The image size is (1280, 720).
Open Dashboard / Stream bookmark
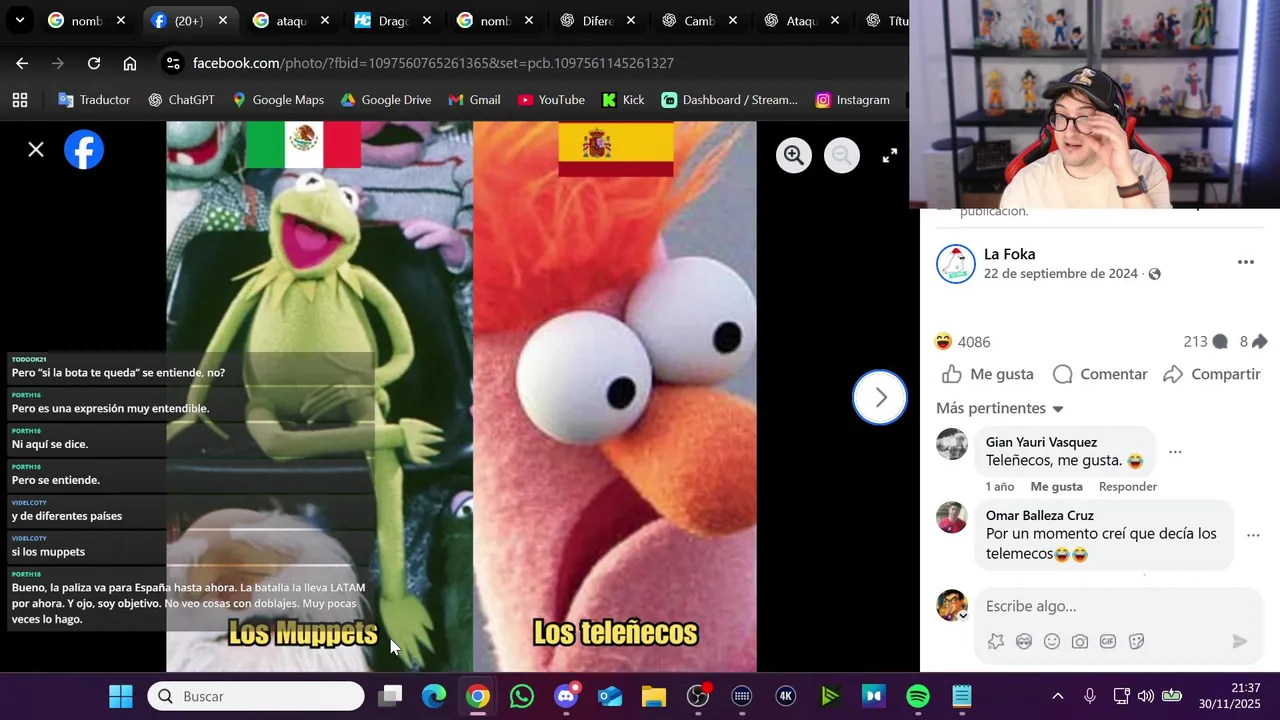tap(730, 100)
